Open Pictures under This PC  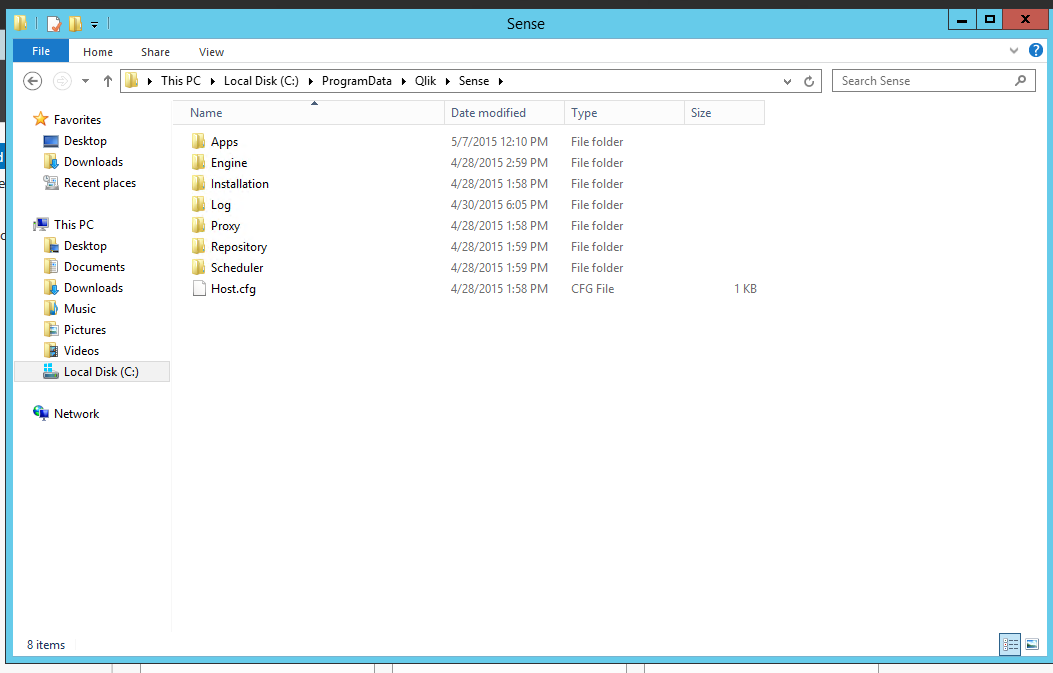85,330
